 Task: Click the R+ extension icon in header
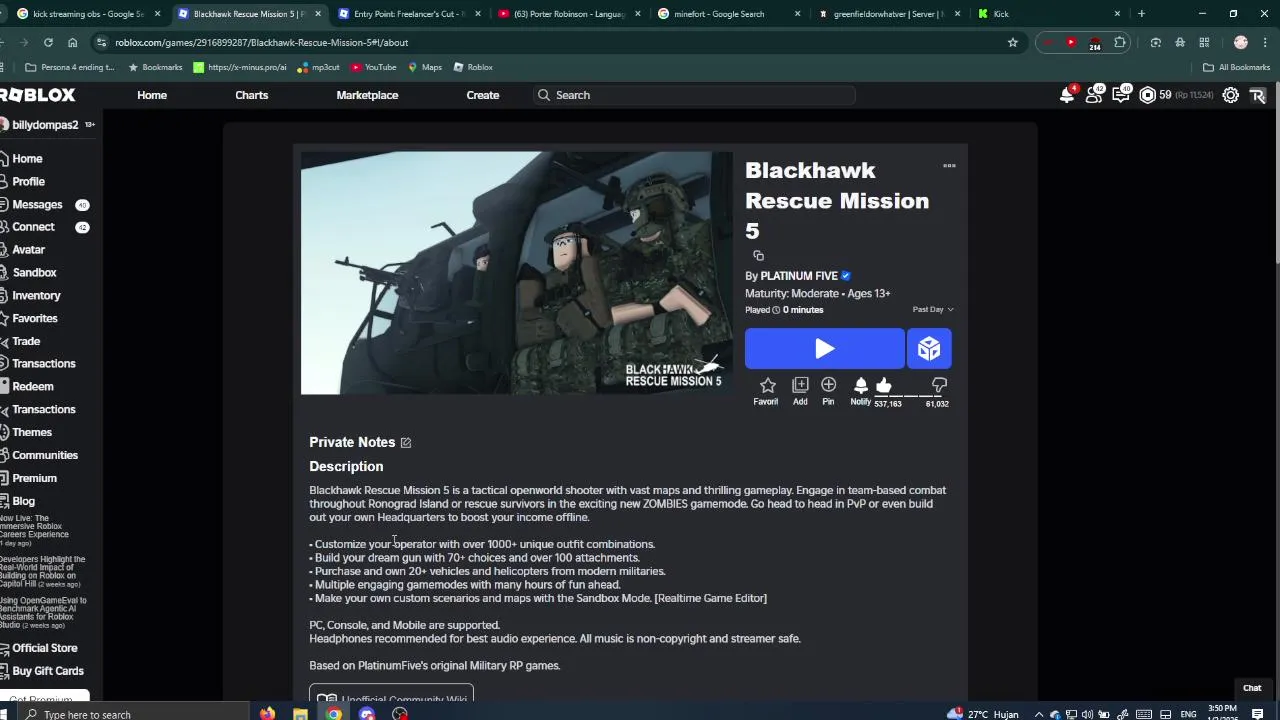click(1258, 95)
